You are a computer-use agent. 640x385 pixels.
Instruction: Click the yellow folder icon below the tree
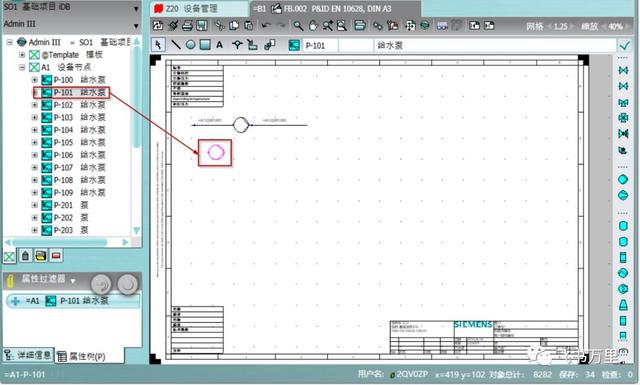[40, 256]
